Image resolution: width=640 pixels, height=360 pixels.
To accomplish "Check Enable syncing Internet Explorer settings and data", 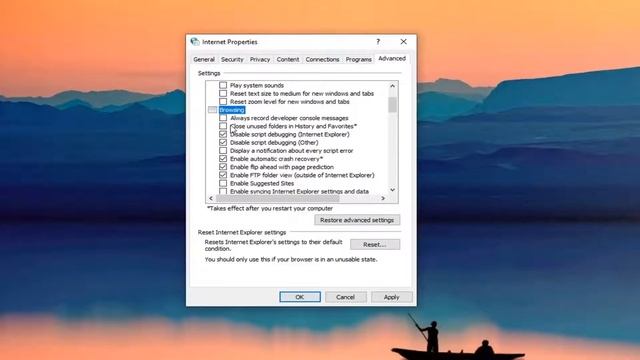I will (x=223, y=191).
